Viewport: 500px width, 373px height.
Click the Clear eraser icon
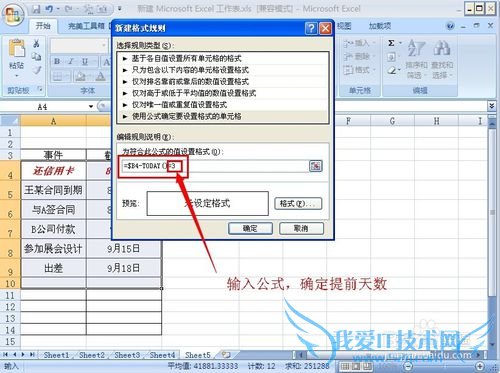coord(391,70)
